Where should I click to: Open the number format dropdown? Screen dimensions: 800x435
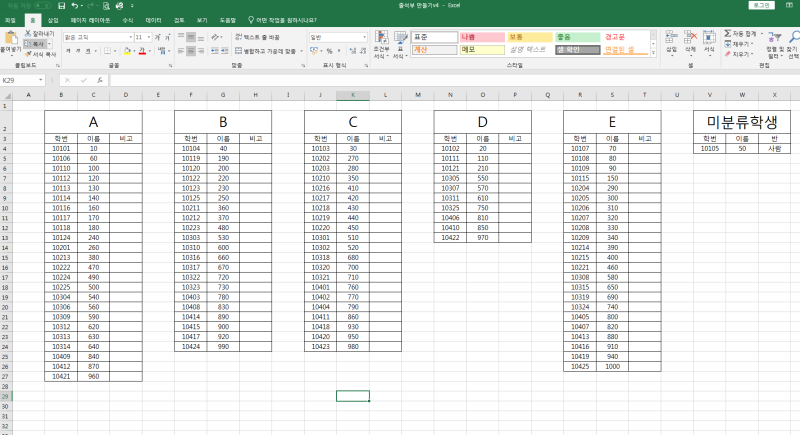tap(364, 37)
